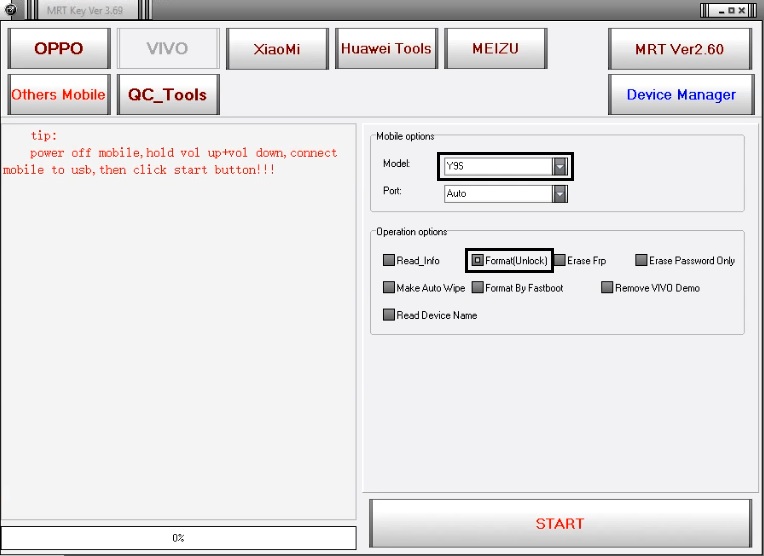
Task: Expand the Port dropdown arrow
Action: (560, 193)
